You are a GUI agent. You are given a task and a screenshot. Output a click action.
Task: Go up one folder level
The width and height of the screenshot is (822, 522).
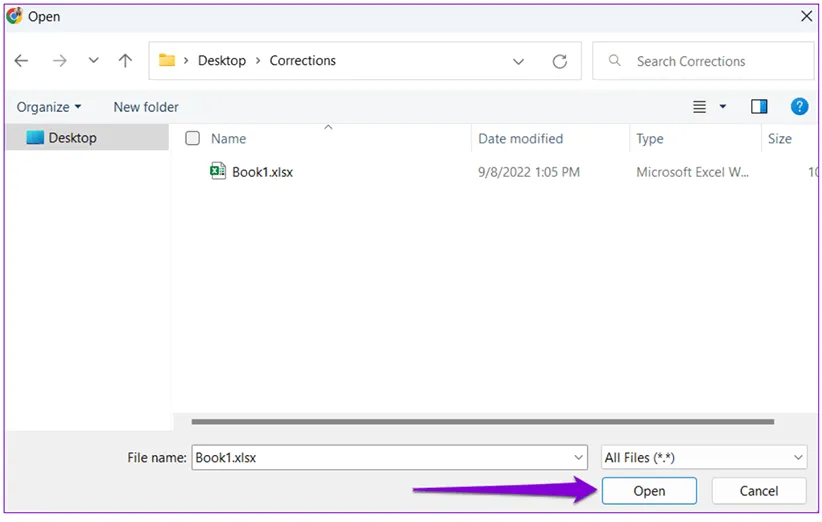pyautogui.click(x=125, y=61)
